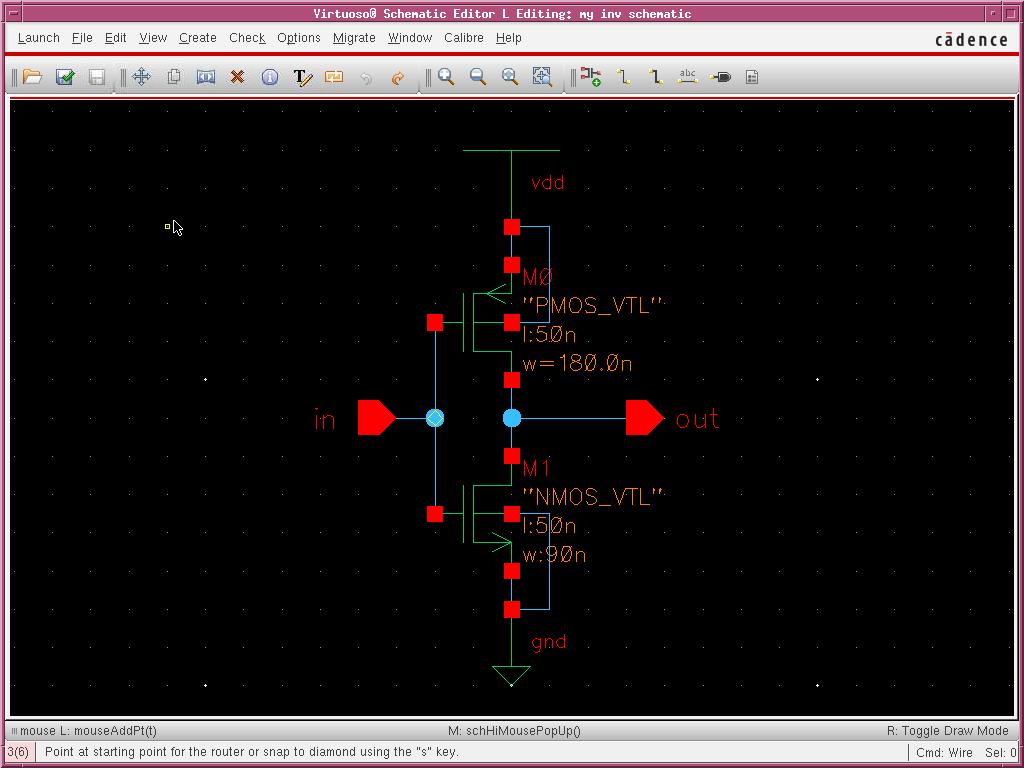Click the Save floppy disk icon

point(97,77)
